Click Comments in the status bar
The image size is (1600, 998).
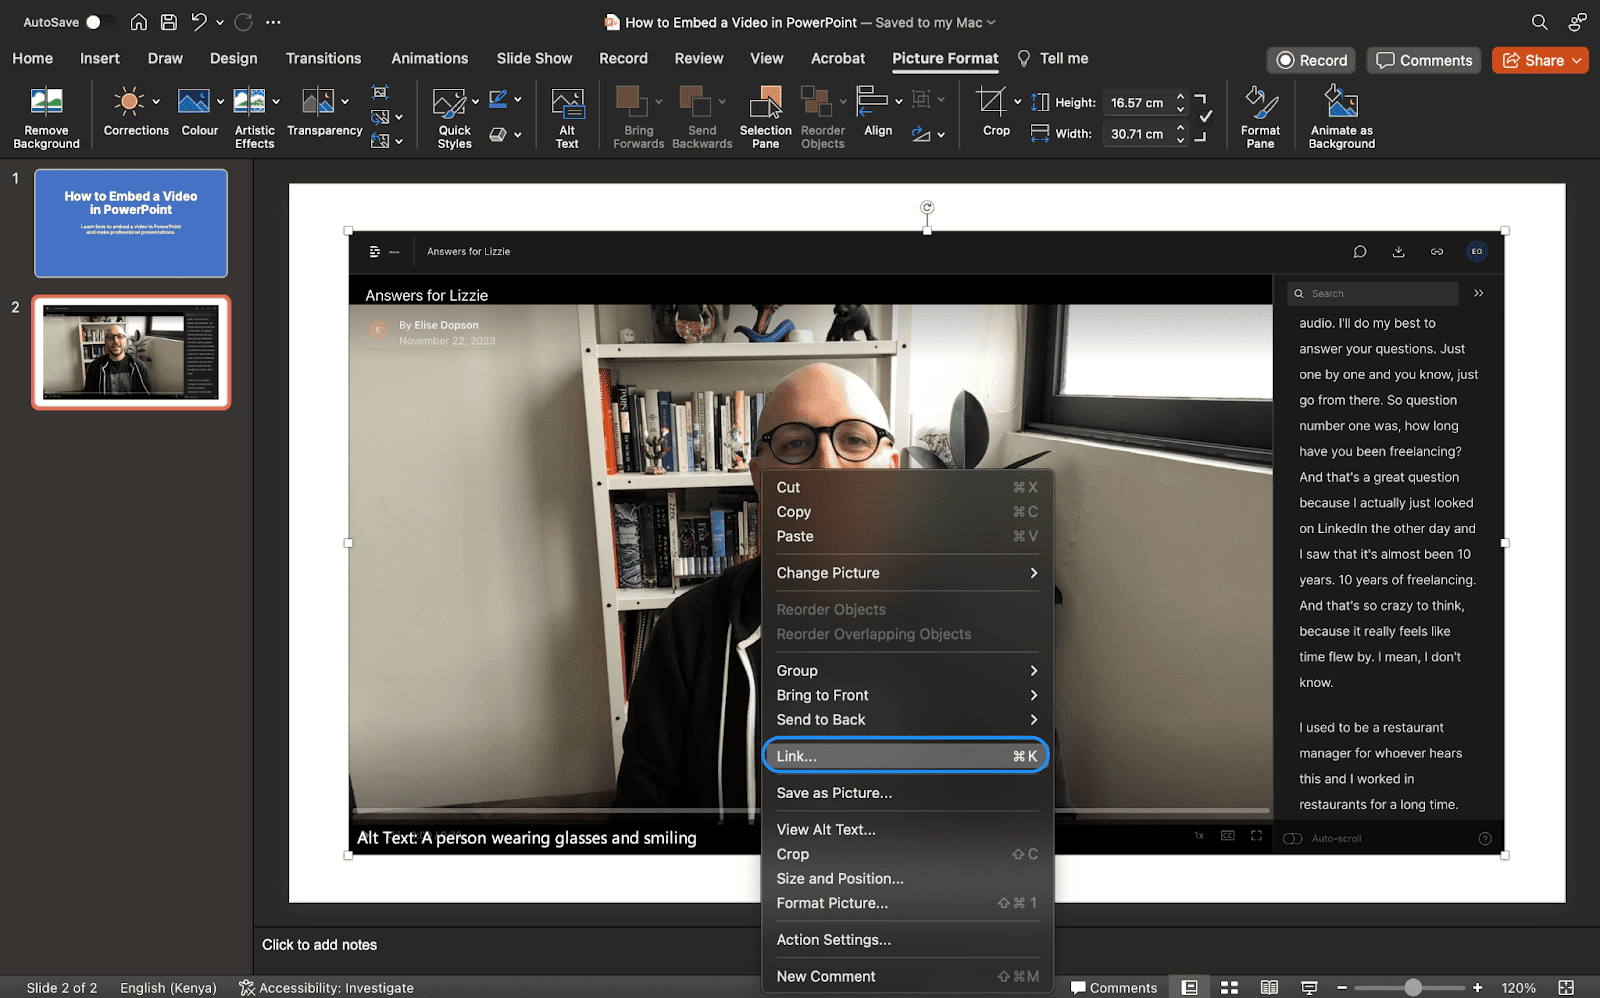(1114, 988)
